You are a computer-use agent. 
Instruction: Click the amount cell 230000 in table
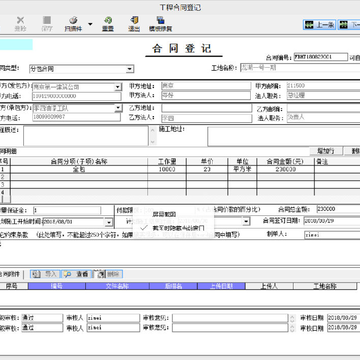click(286, 169)
